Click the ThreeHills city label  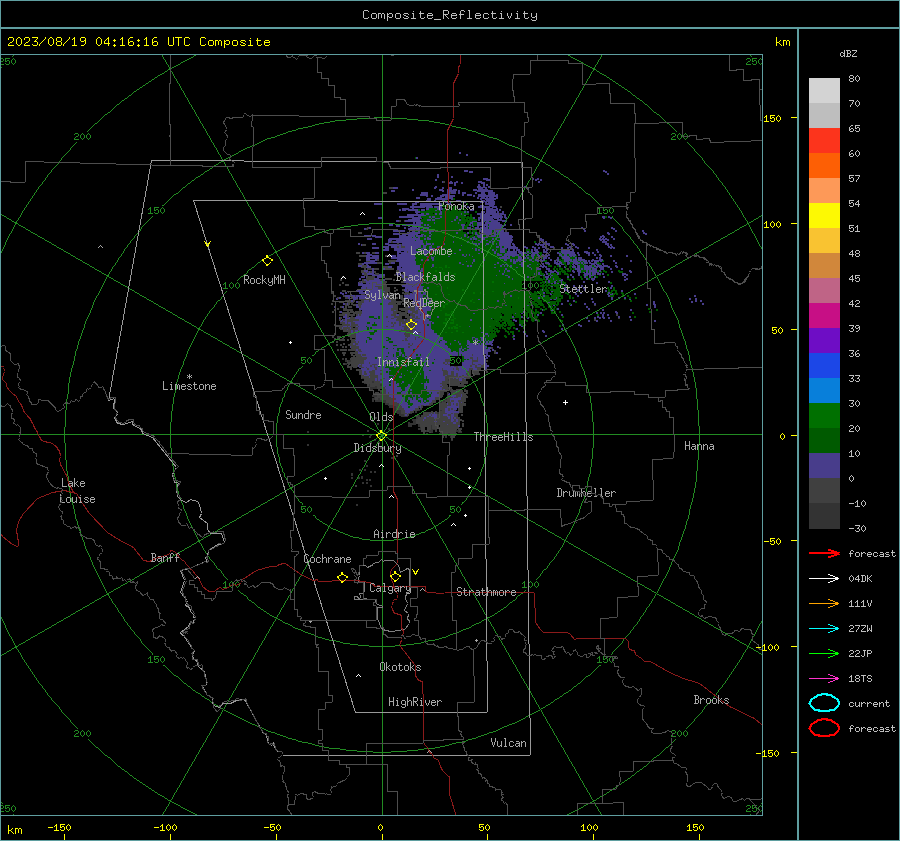click(x=503, y=437)
